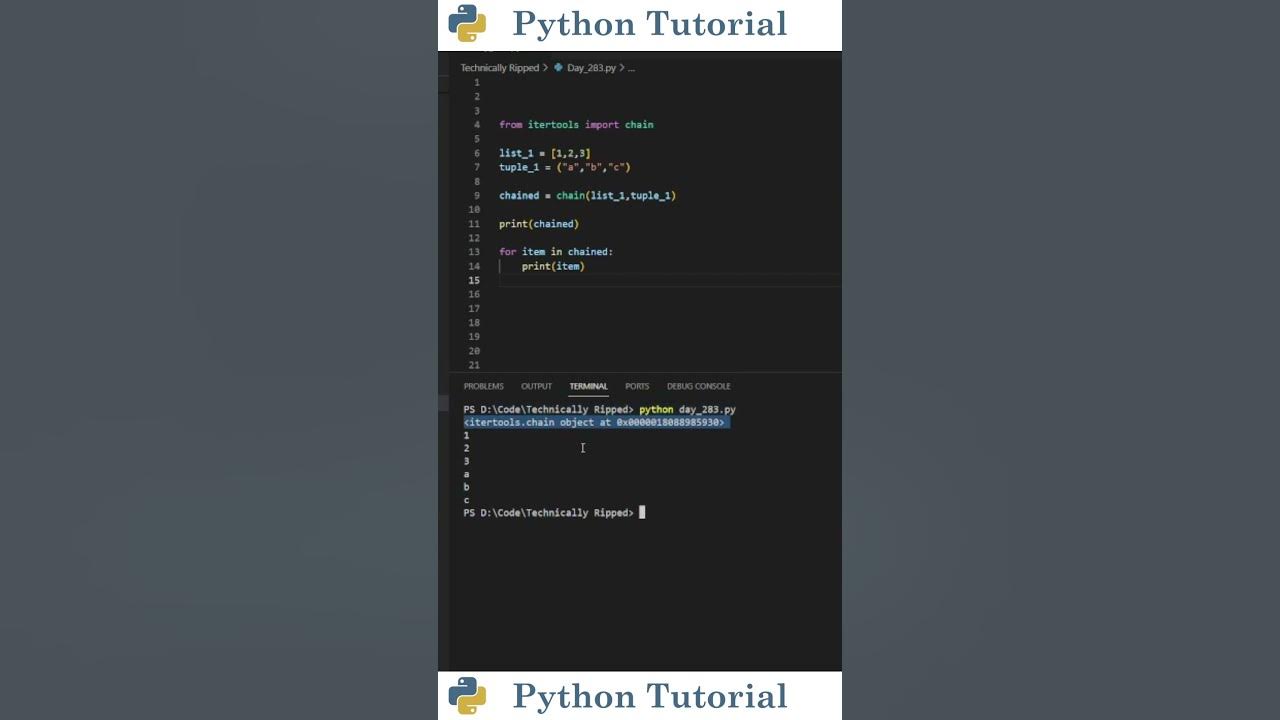Click the indented 'print(item)' statement
1280x720 pixels.
pos(553,266)
